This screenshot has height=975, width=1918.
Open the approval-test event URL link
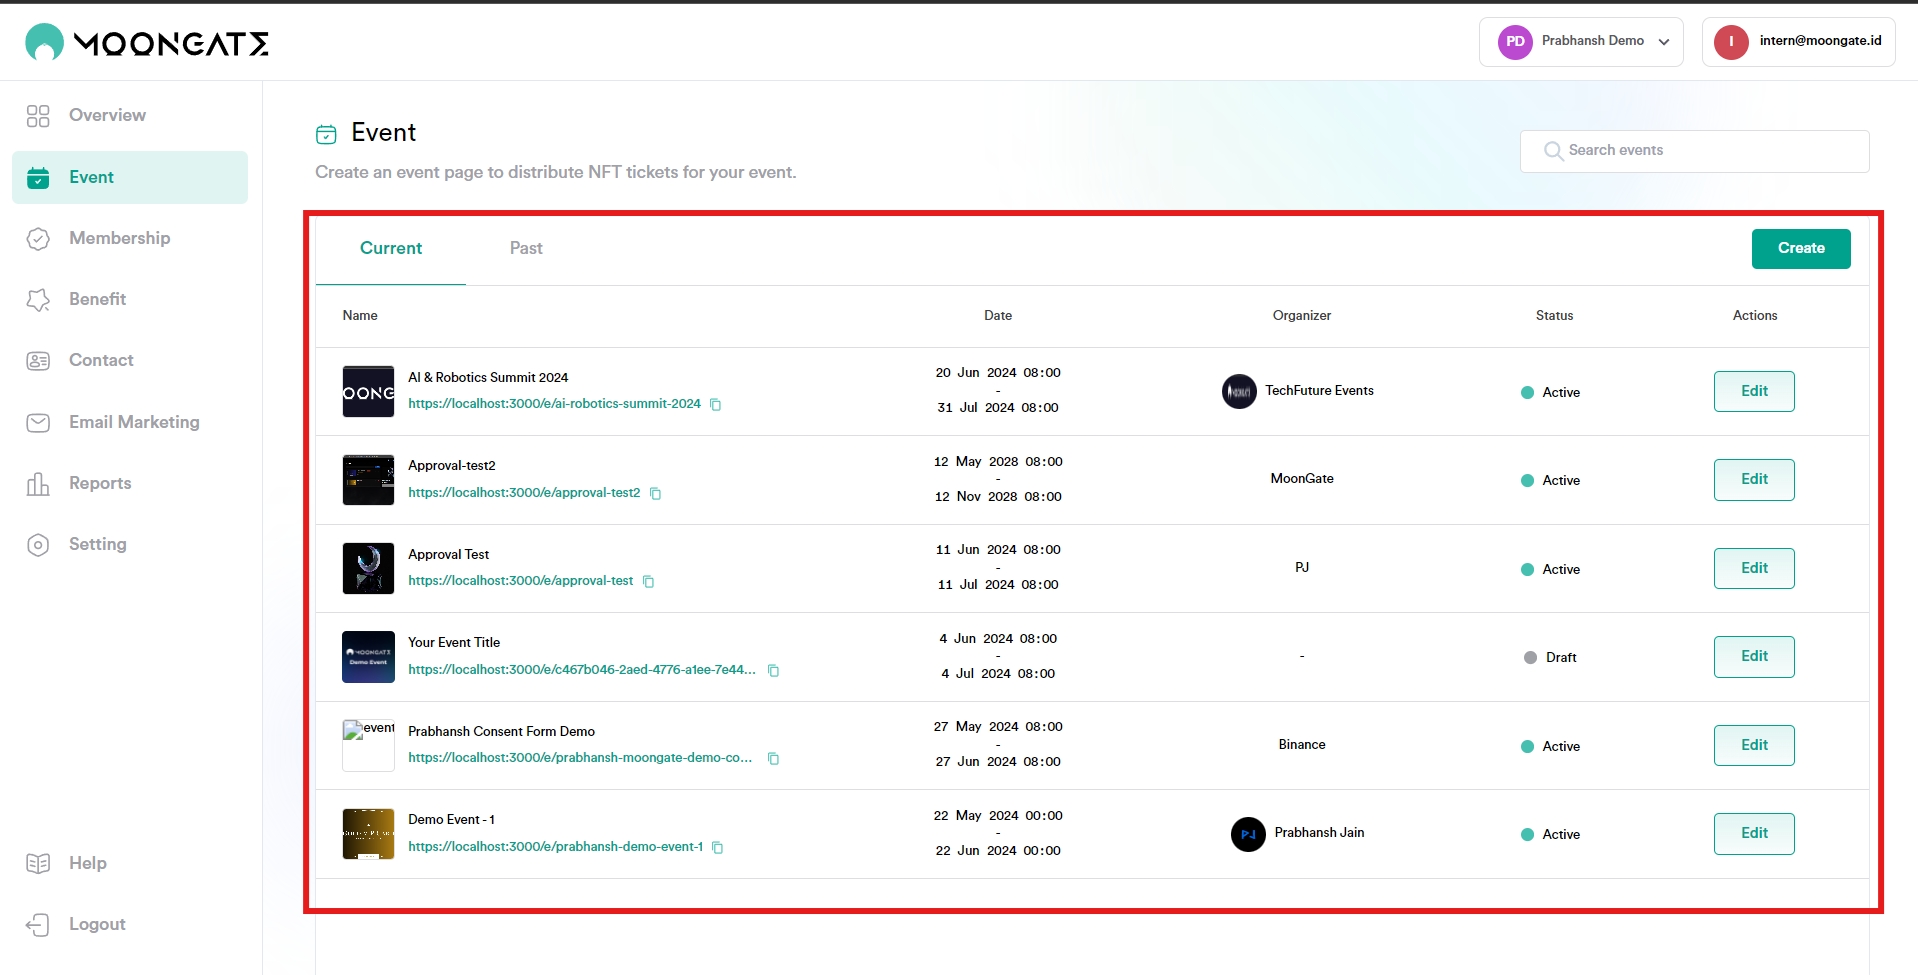point(520,581)
